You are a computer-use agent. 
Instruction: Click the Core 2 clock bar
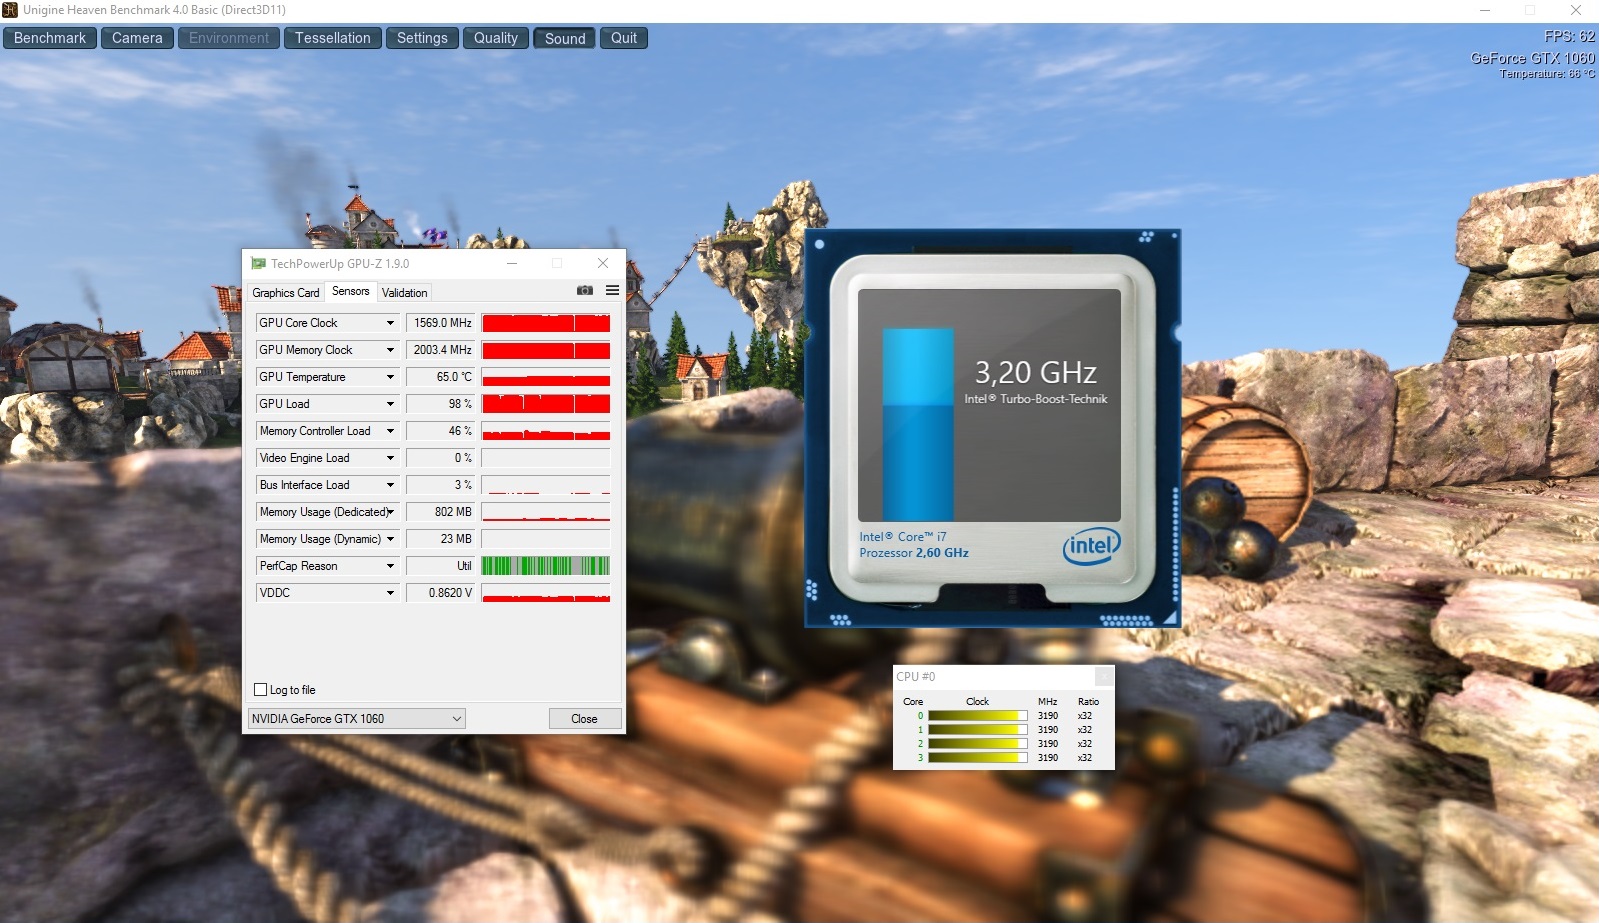tap(978, 744)
